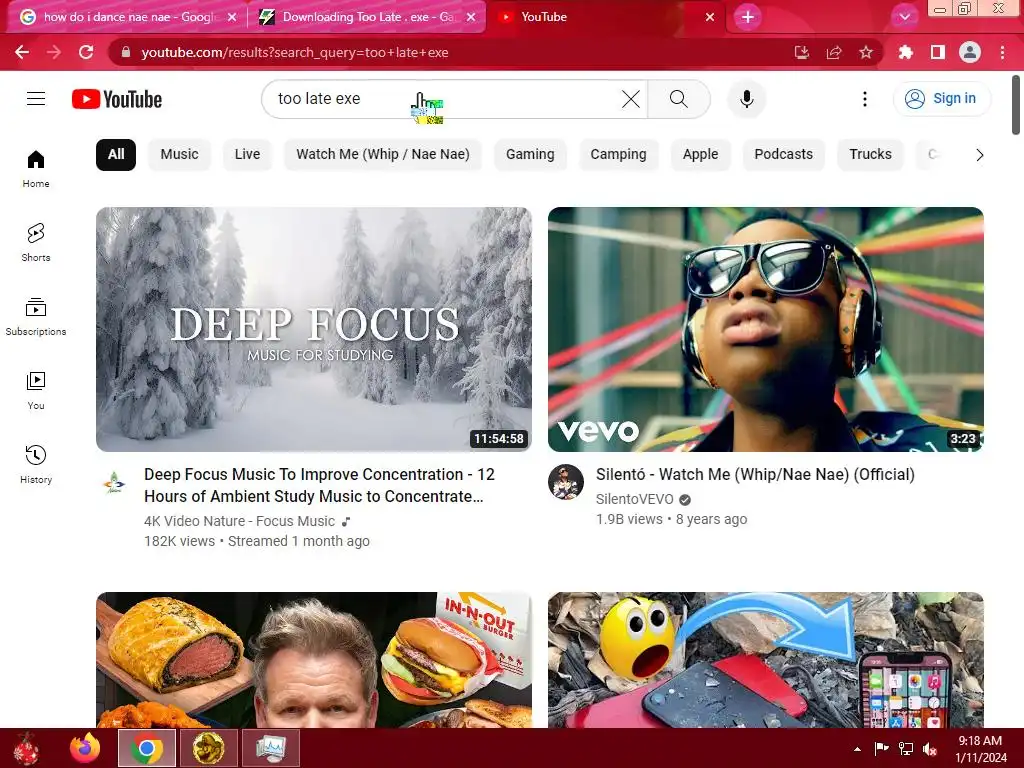Open Chrome extensions puzzle icon
Screen dimensions: 1024x768
(x=905, y=52)
